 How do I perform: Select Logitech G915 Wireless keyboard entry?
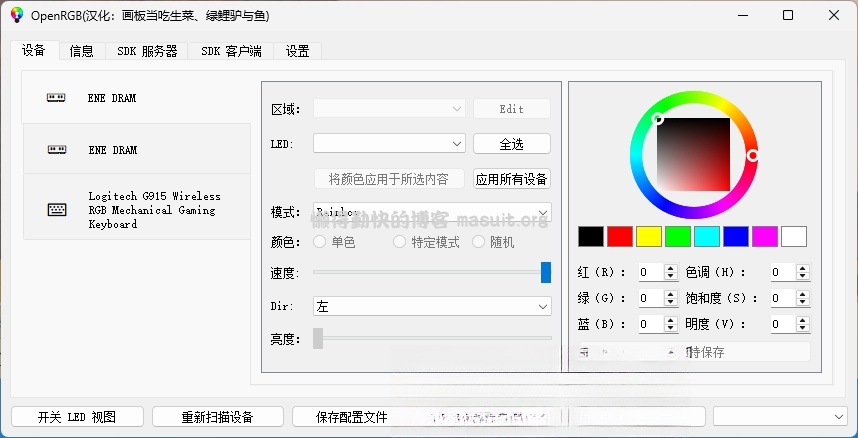click(137, 207)
